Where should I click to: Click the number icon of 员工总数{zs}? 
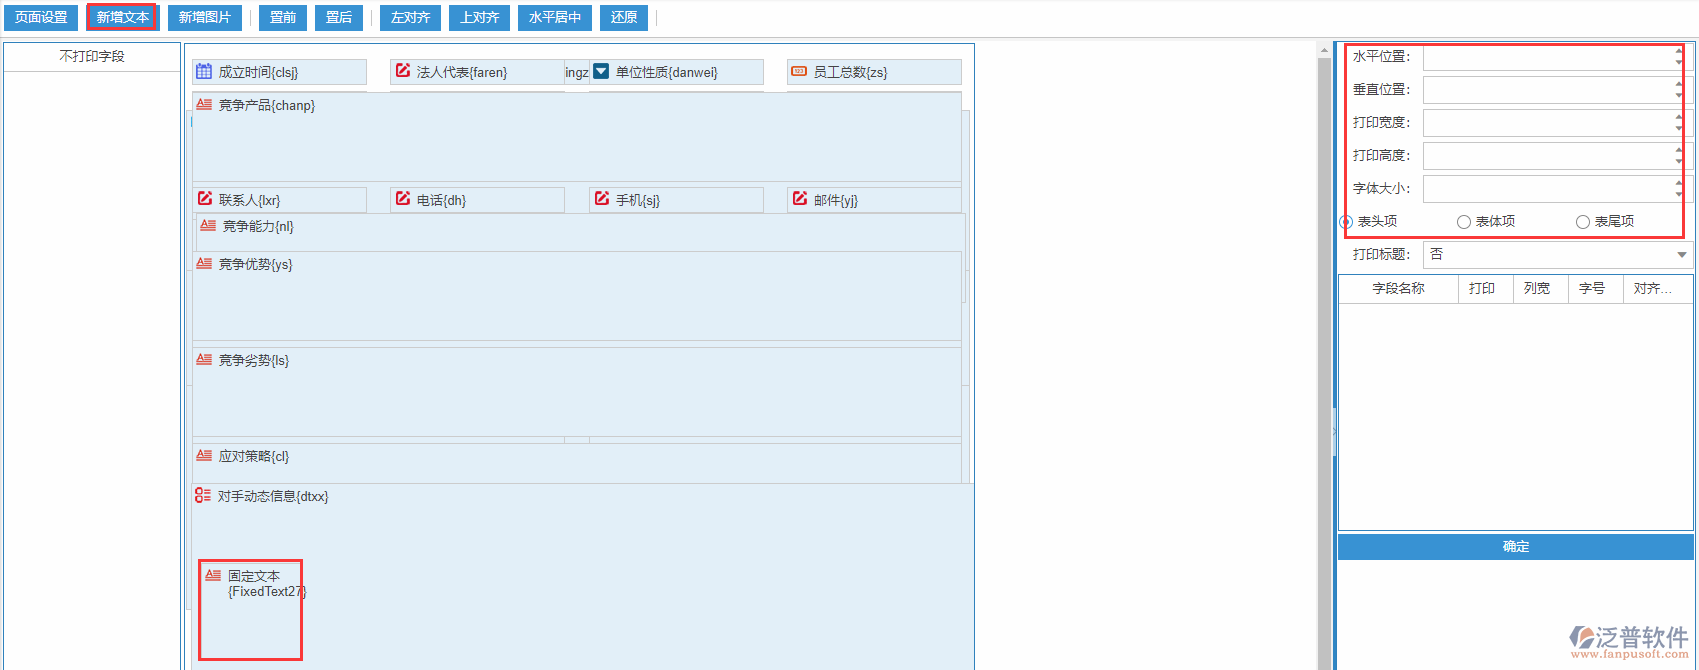coord(799,71)
